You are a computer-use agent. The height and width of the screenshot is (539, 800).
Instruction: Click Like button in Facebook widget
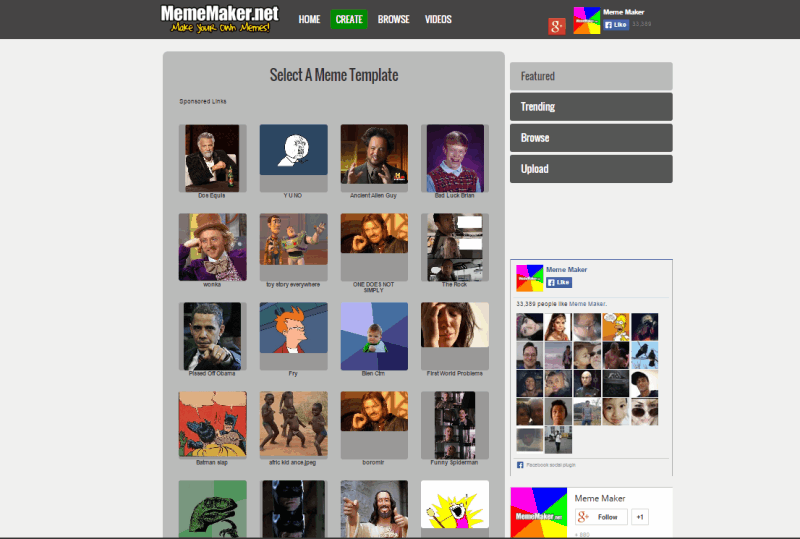coord(559,282)
